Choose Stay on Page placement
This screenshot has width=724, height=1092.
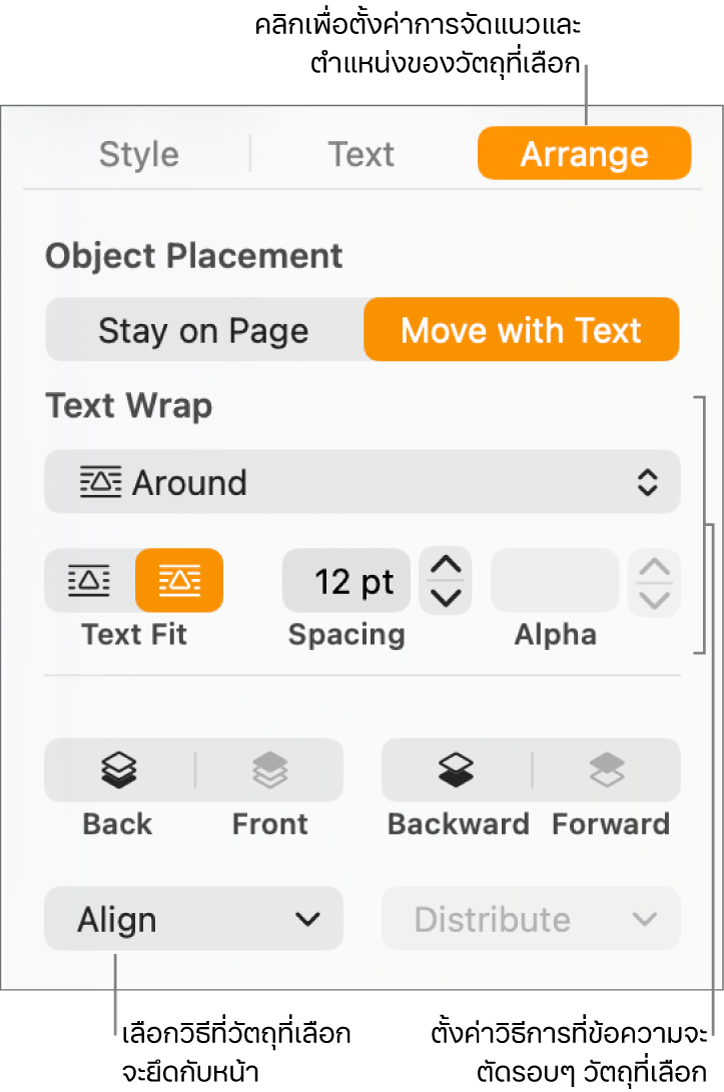coord(204,330)
